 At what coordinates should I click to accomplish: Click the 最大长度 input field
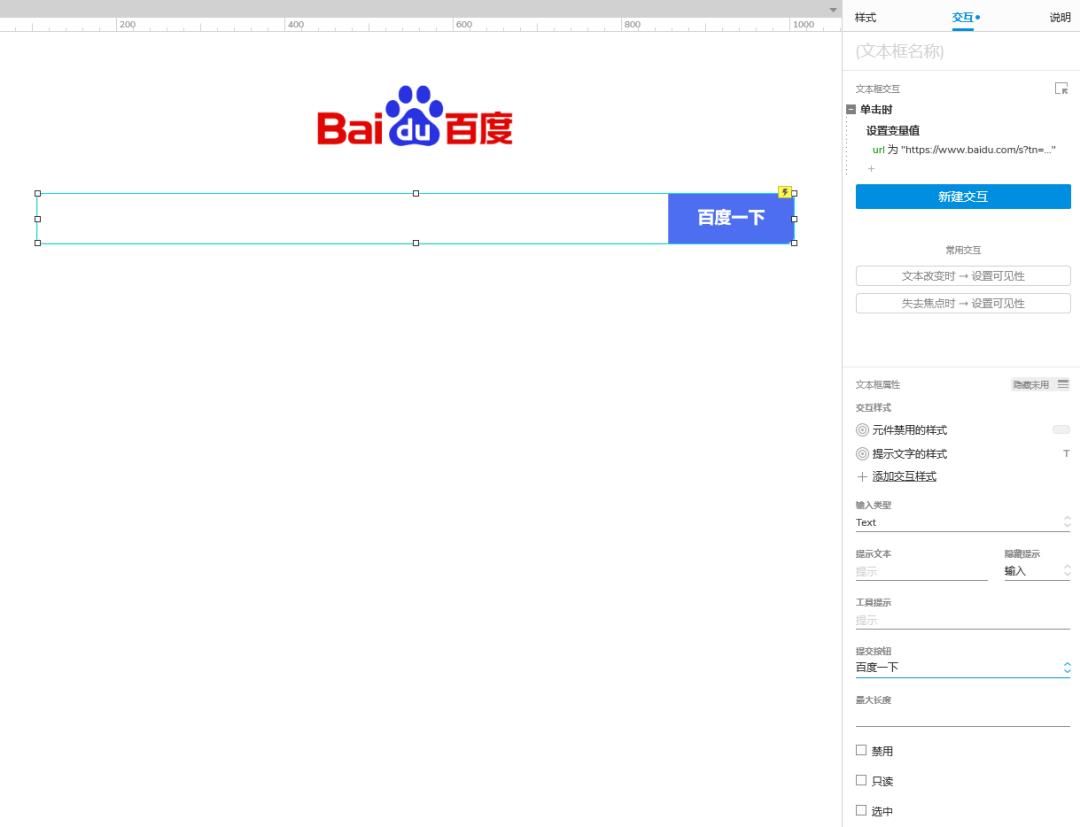963,718
